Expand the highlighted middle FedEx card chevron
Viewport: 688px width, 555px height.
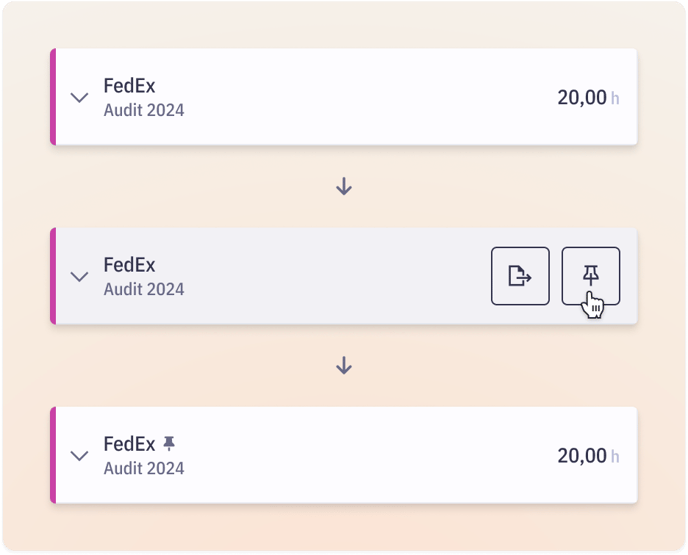pos(79,276)
